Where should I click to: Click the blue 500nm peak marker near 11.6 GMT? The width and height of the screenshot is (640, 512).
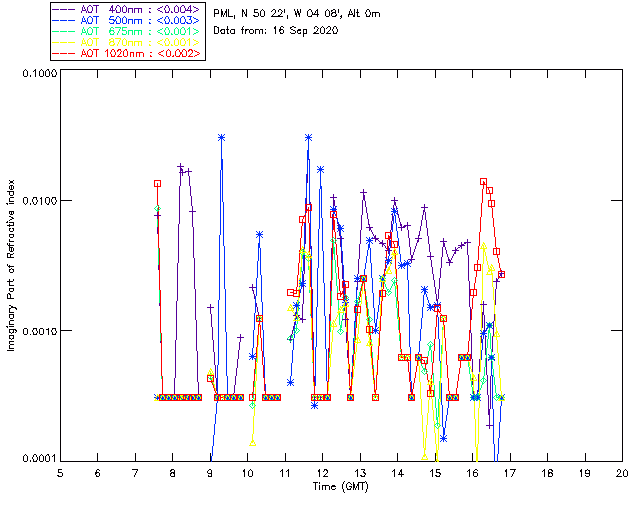click(x=309, y=138)
